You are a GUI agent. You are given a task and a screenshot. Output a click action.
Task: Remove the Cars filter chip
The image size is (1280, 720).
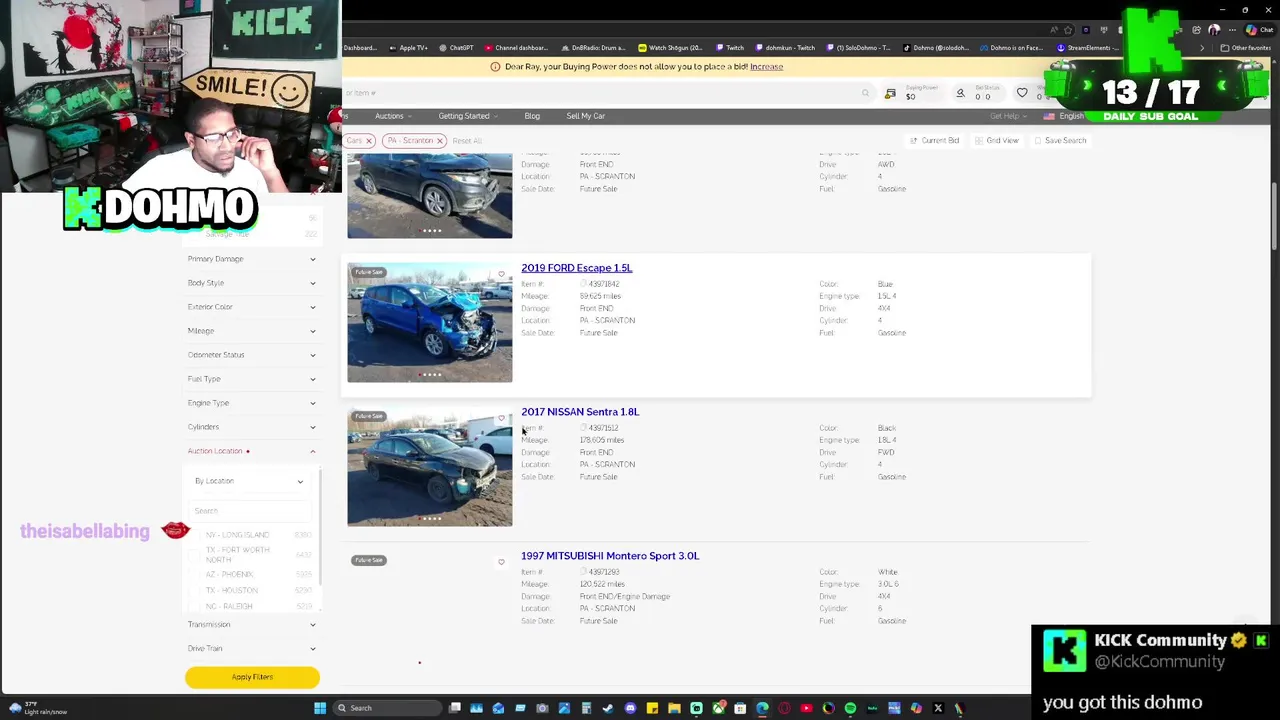369,141
